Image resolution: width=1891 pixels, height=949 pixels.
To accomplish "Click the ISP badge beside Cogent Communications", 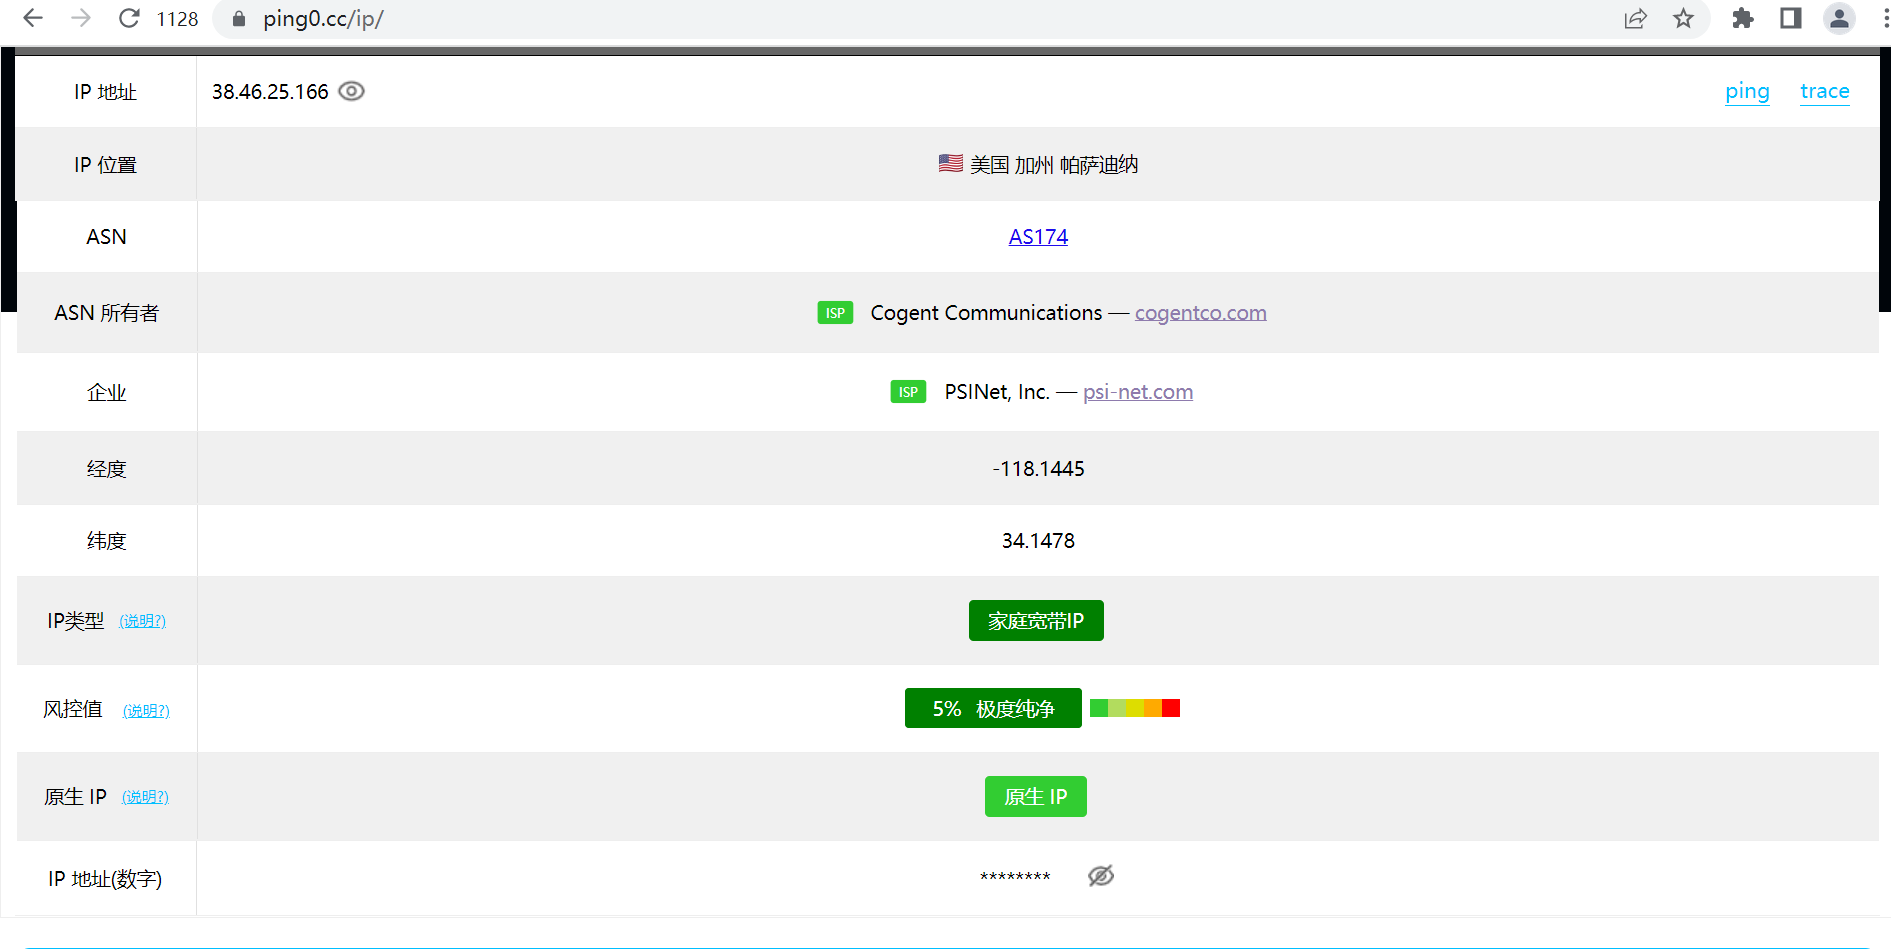I will pyautogui.click(x=835, y=313).
